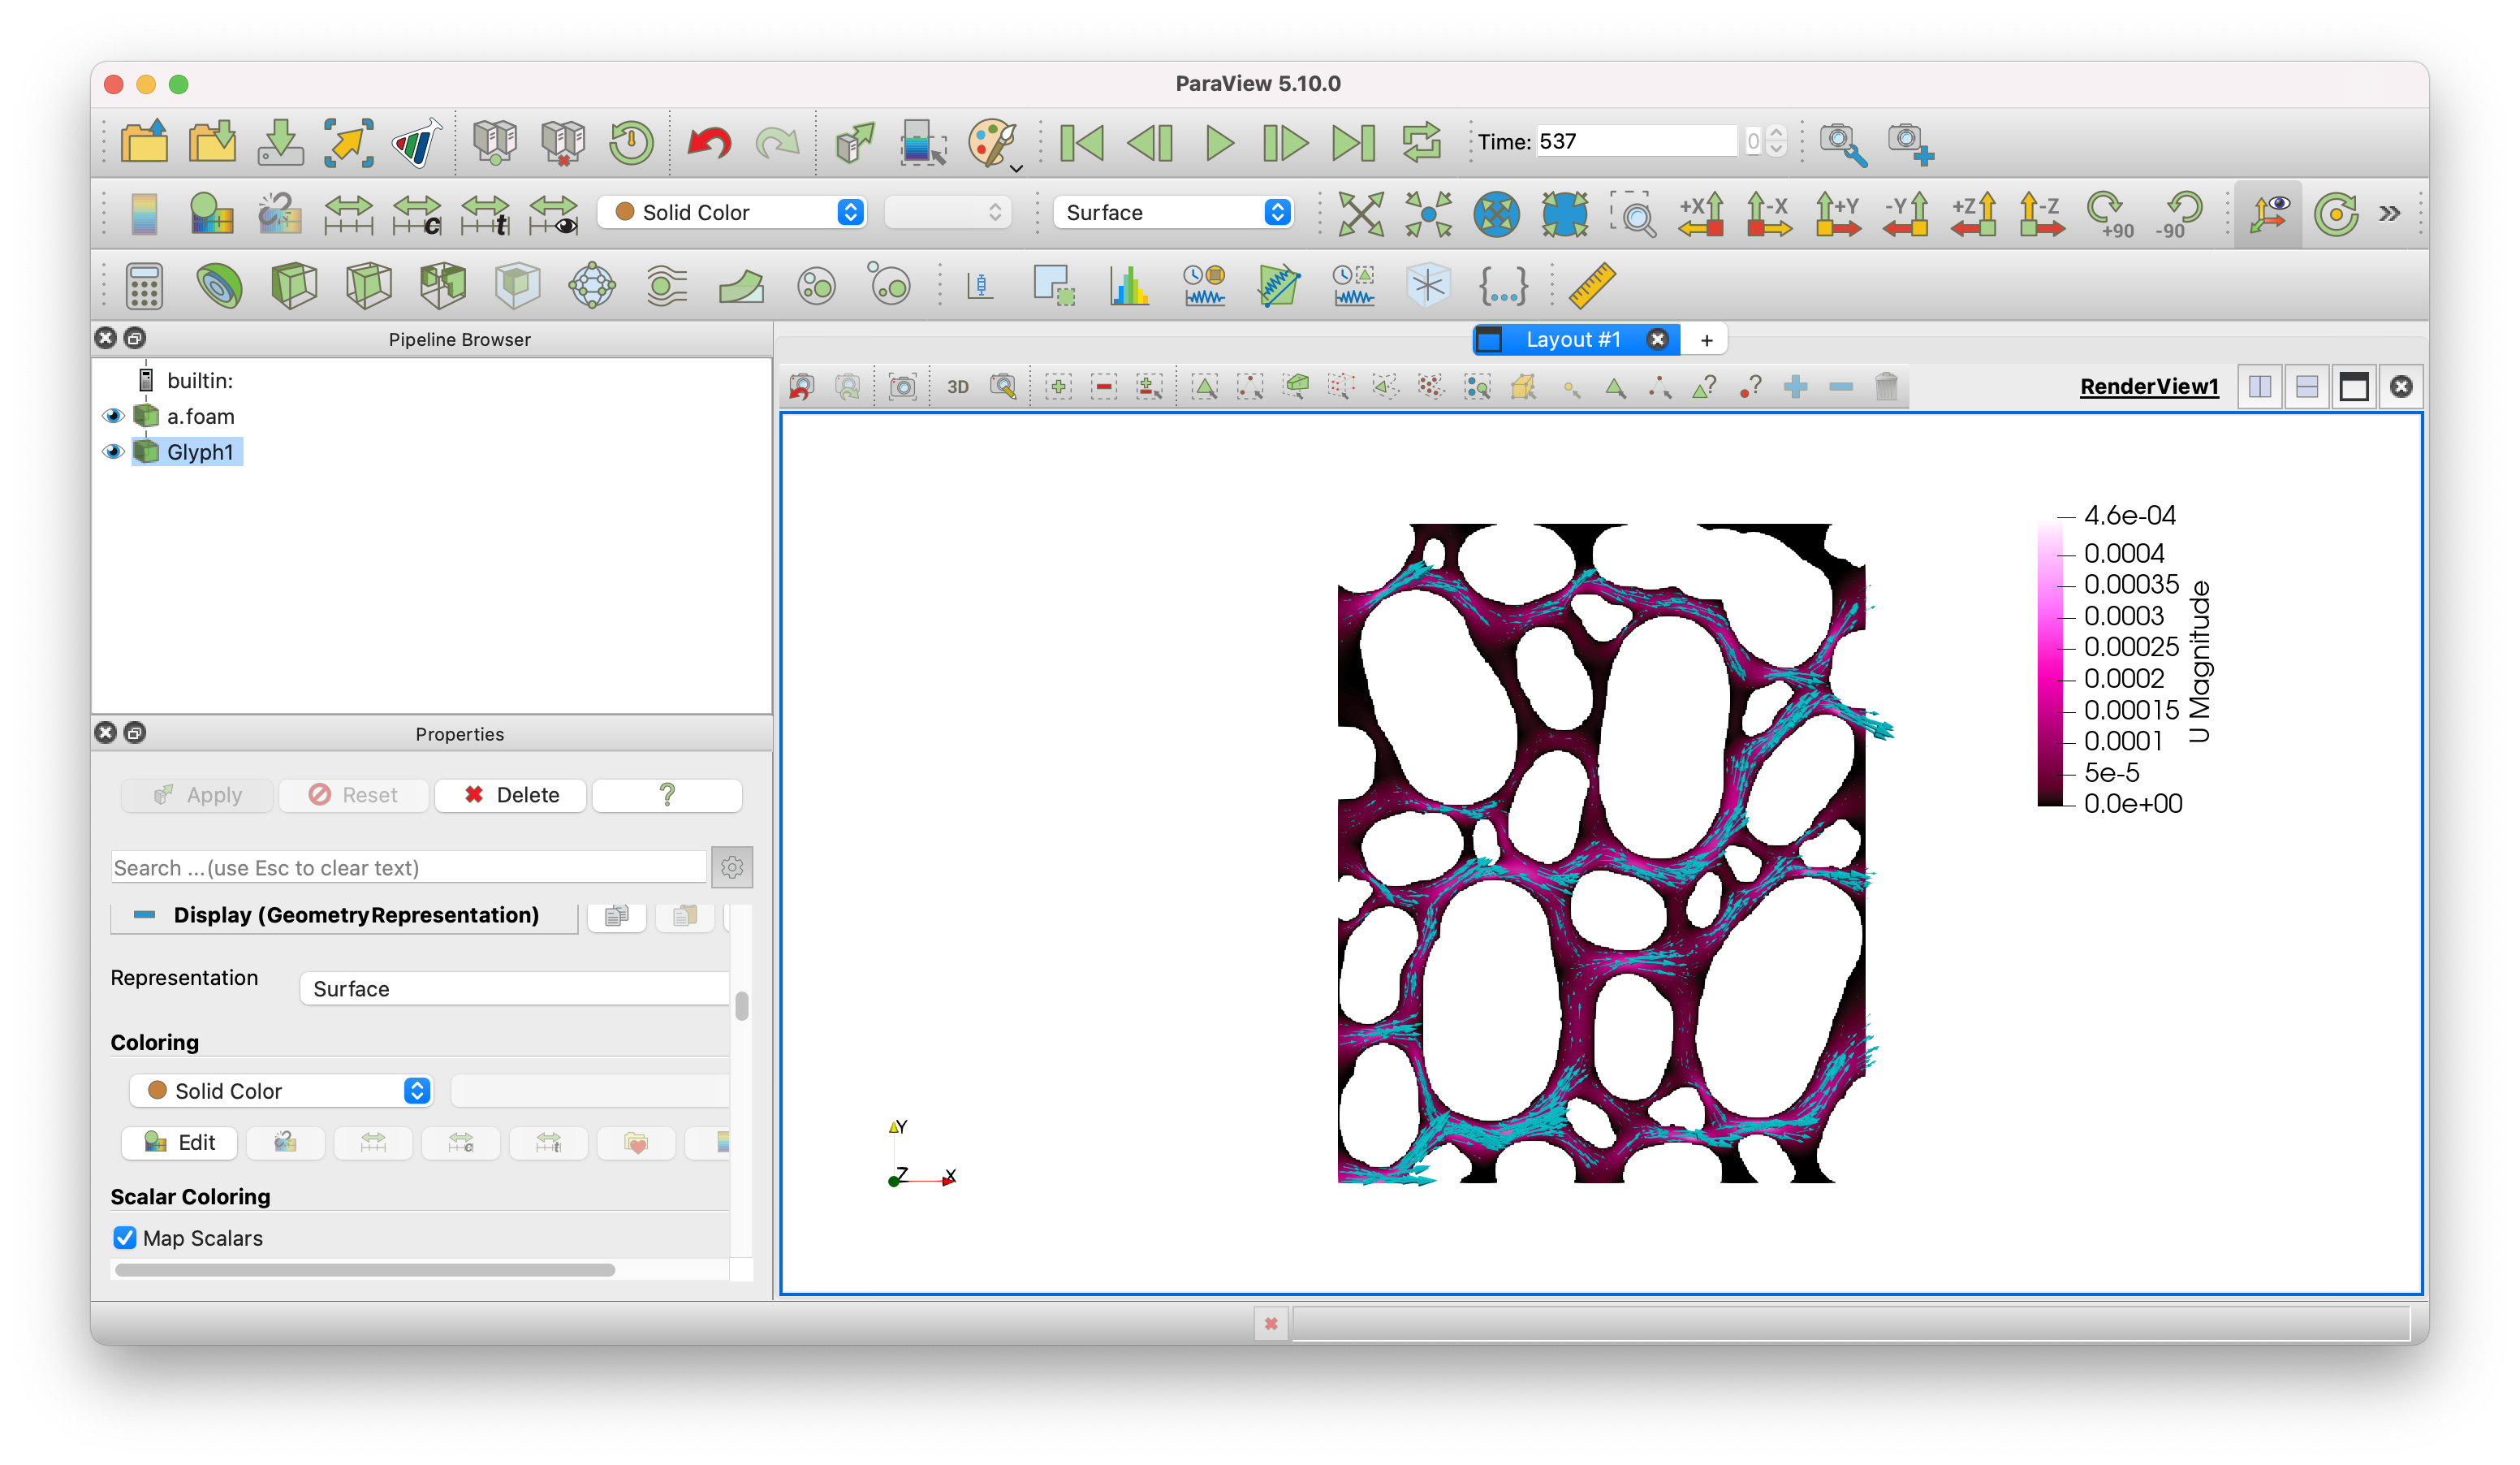Image resolution: width=2520 pixels, height=1465 pixels.
Task: Hide Glyph1 using its eye icon
Action: click(x=113, y=452)
